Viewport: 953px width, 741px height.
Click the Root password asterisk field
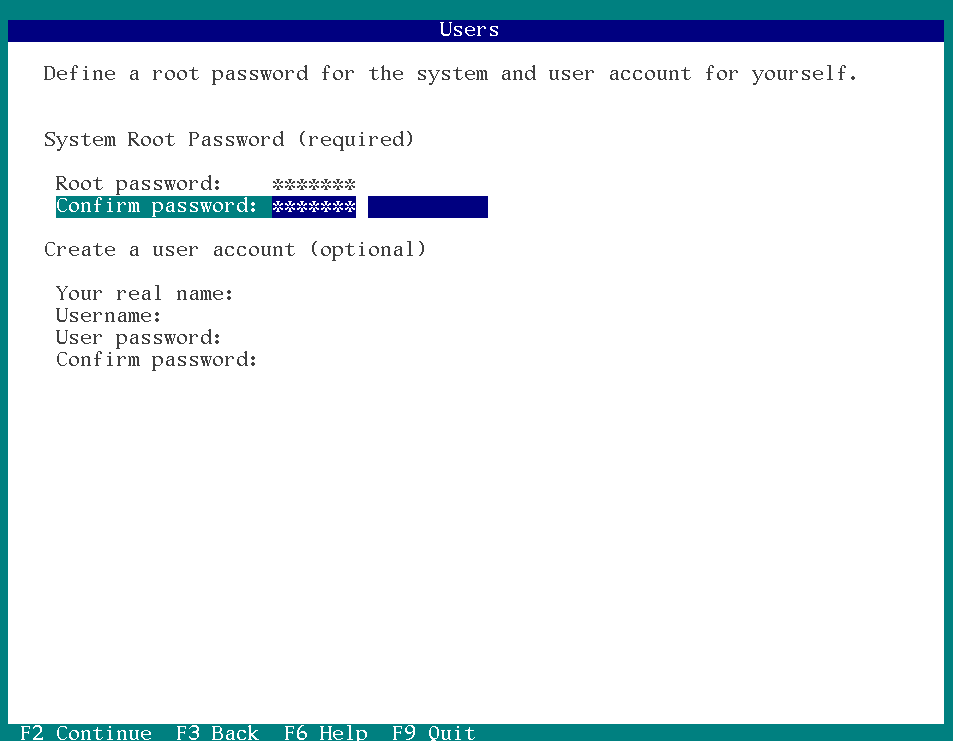(x=314, y=184)
